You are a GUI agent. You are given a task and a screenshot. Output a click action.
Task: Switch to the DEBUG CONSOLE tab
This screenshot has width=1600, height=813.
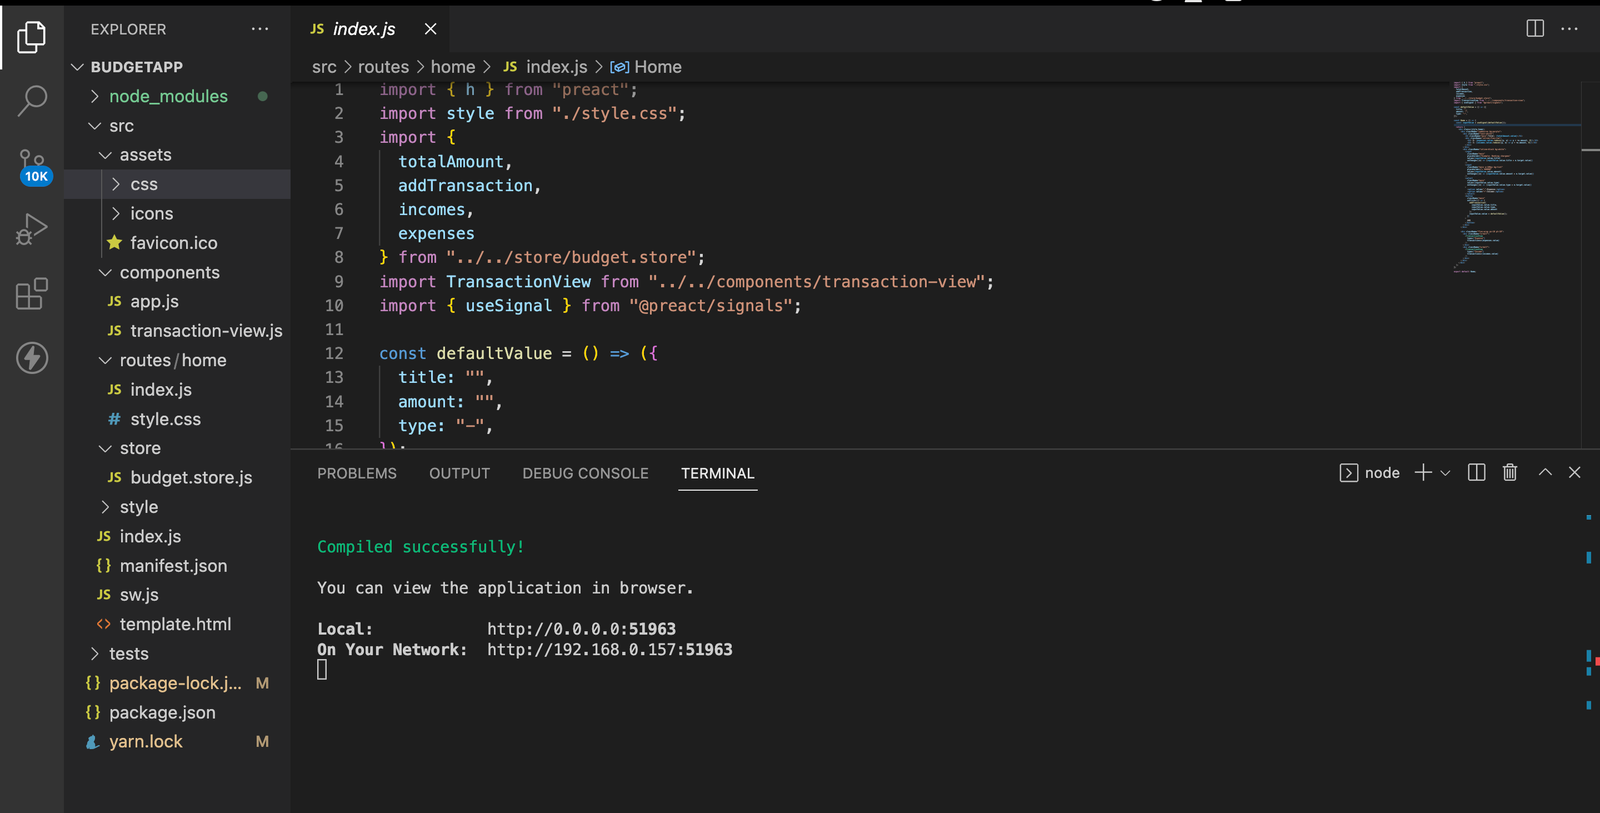585,473
